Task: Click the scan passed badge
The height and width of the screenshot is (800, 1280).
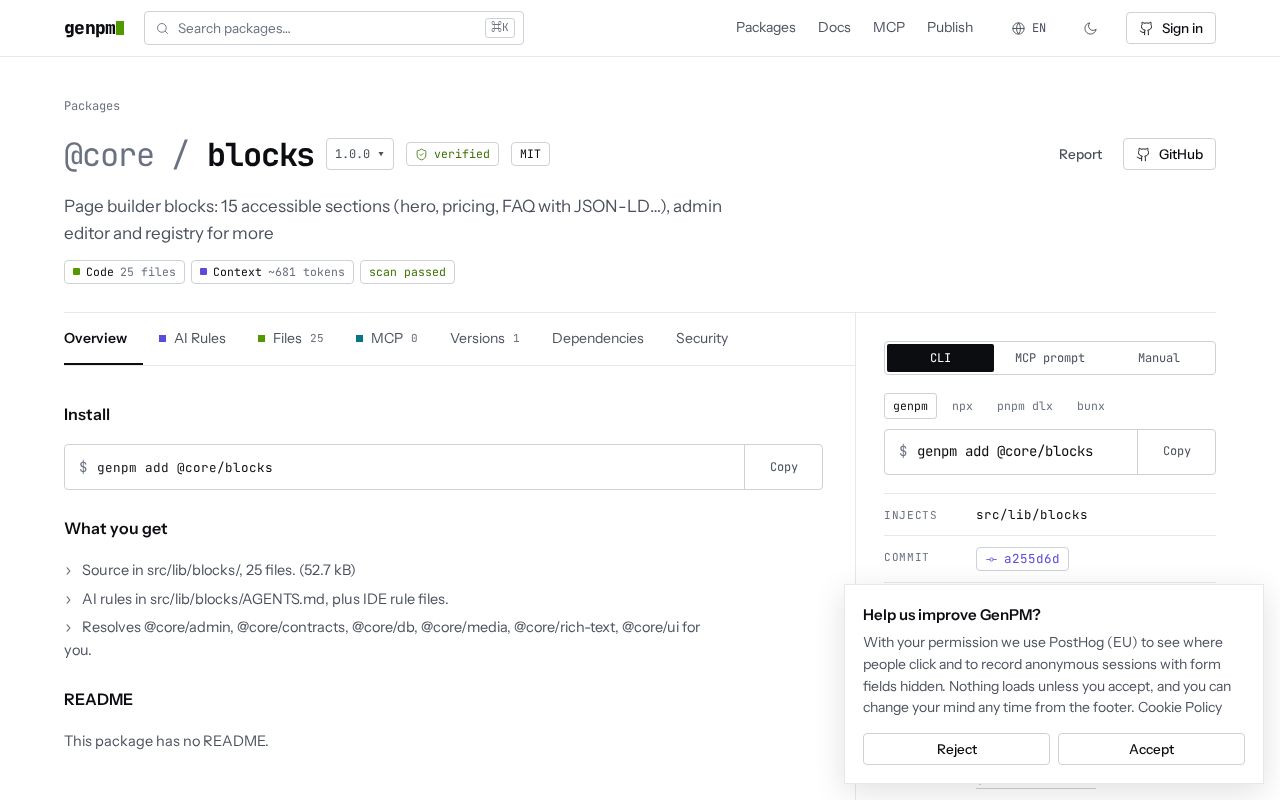Action: click(x=407, y=272)
